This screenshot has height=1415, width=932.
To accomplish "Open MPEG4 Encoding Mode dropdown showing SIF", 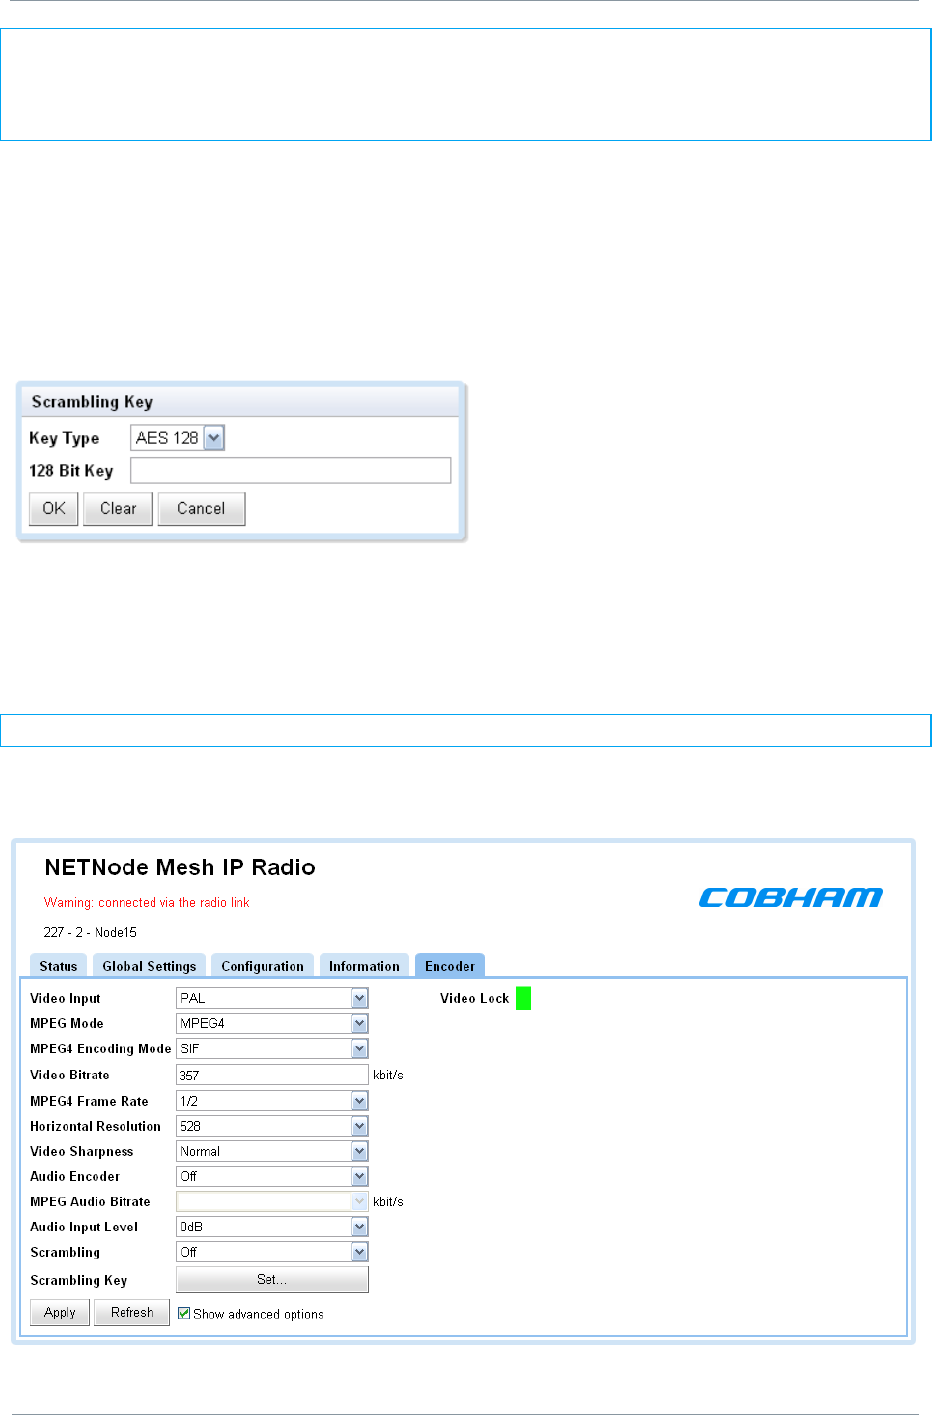I will (x=272, y=1048).
